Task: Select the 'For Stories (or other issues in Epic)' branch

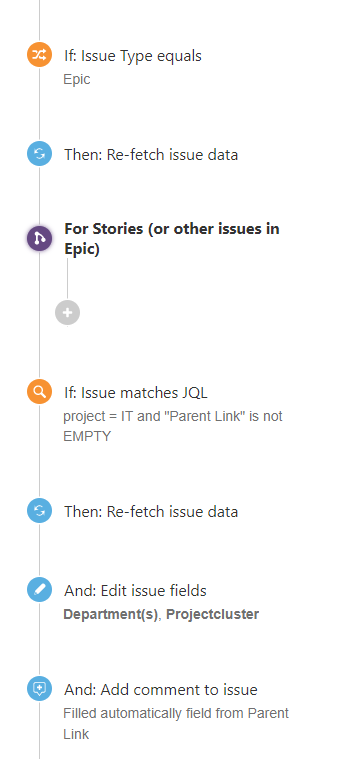Action: pyautogui.click(x=172, y=239)
